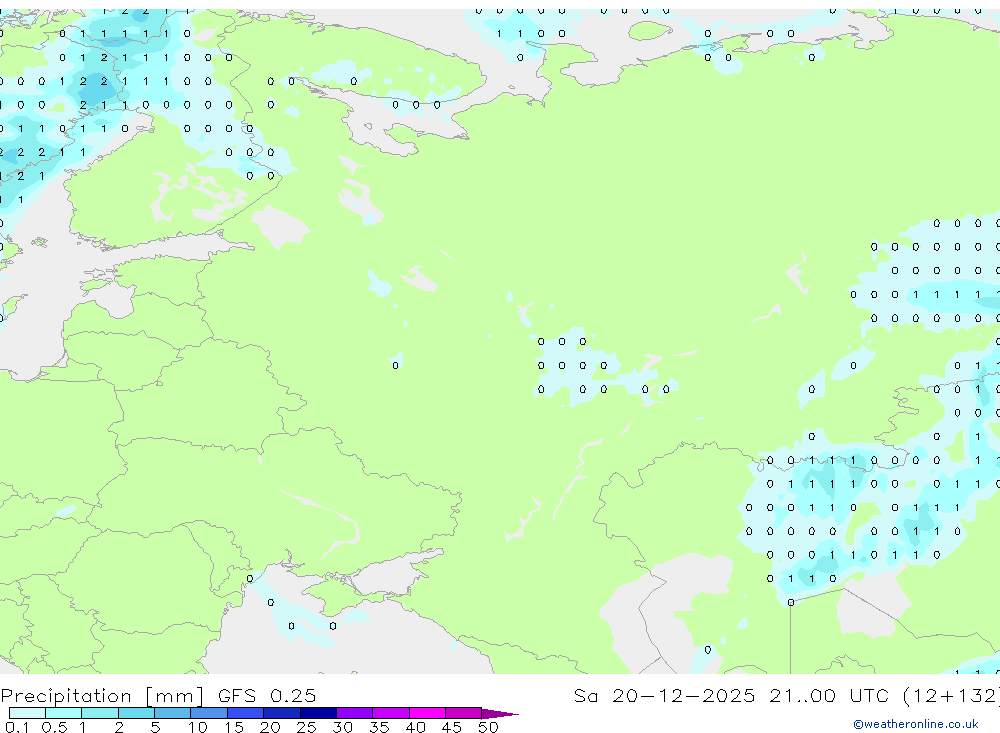The height and width of the screenshot is (733, 1000).
Task: Pick the 35–40 mm purple legend swatch
Action: click(x=391, y=713)
